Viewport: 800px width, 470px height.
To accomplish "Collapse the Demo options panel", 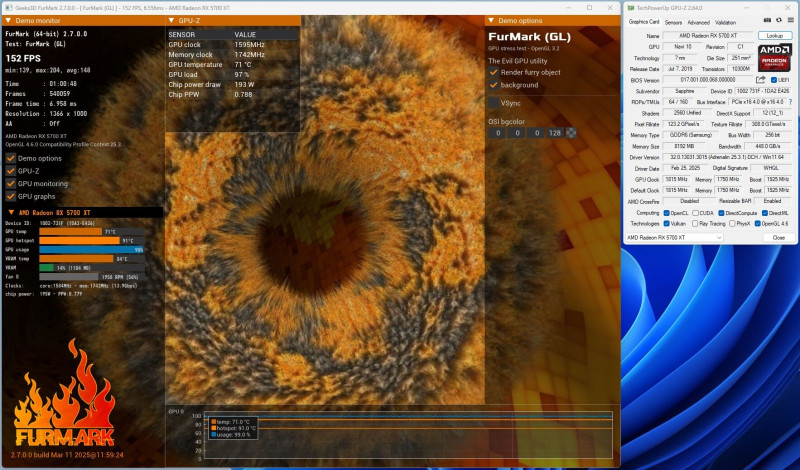I will coord(491,20).
